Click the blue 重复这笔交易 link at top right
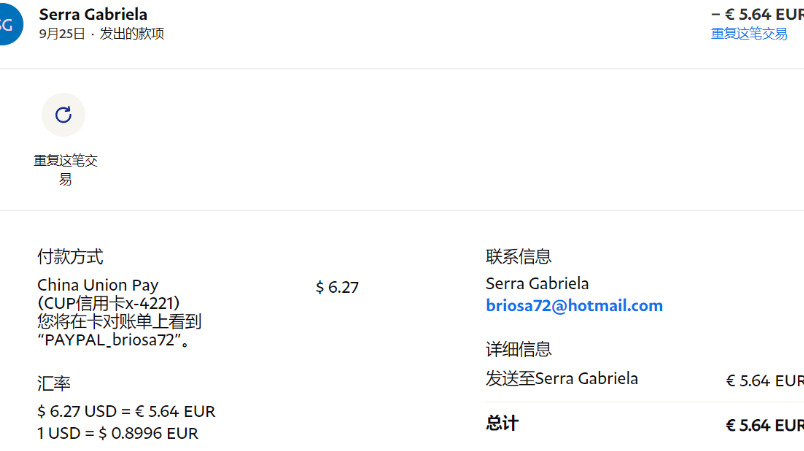Screen dimensions: 804x451 [x=749, y=33]
